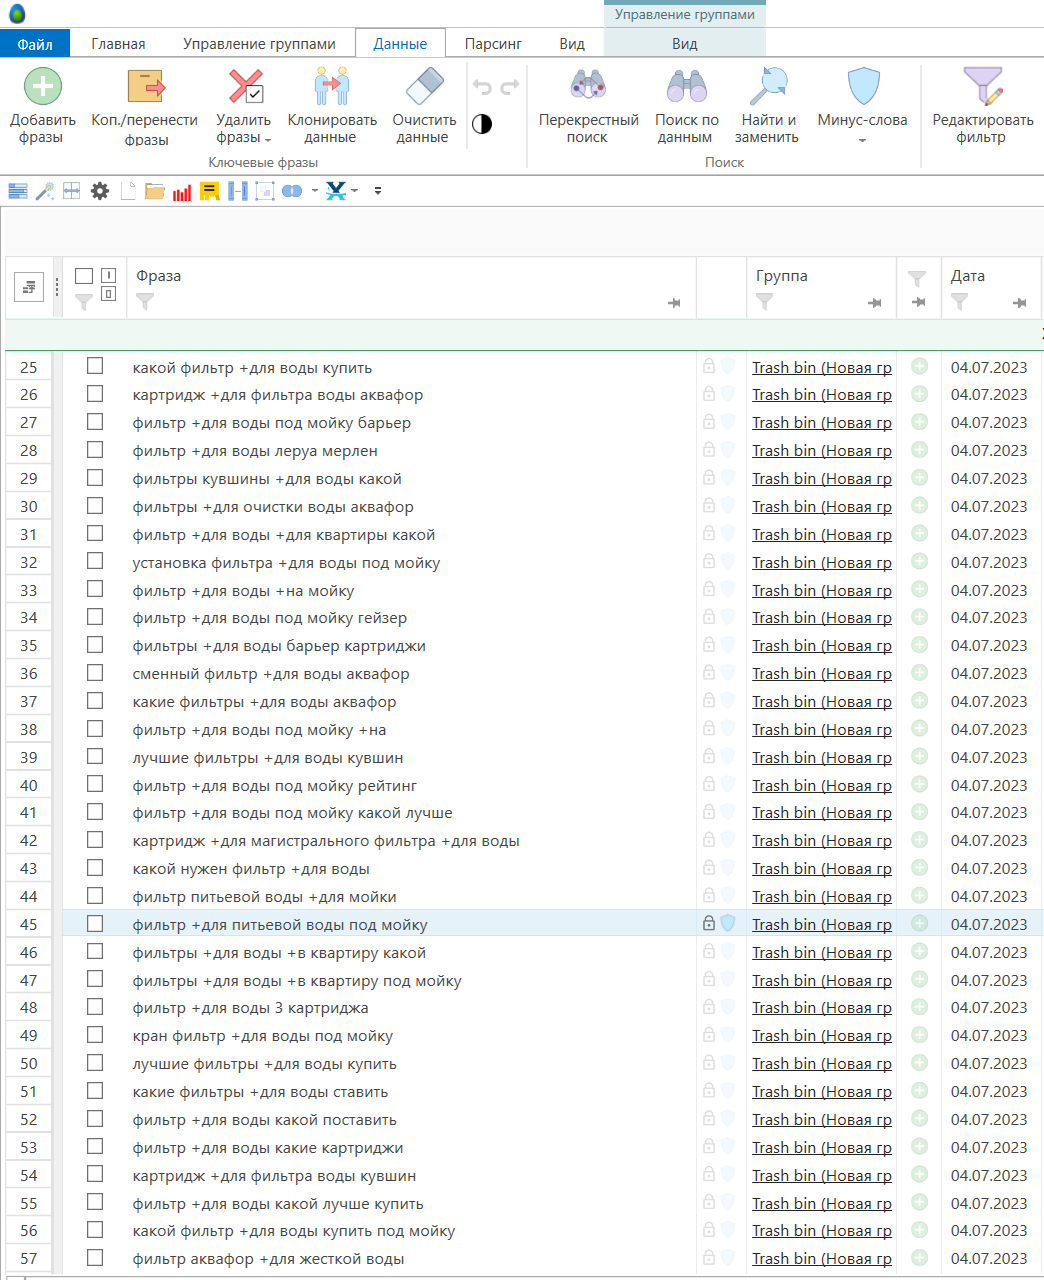Check the box for row 36
The height and width of the screenshot is (1280, 1044).
coord(95,673)
